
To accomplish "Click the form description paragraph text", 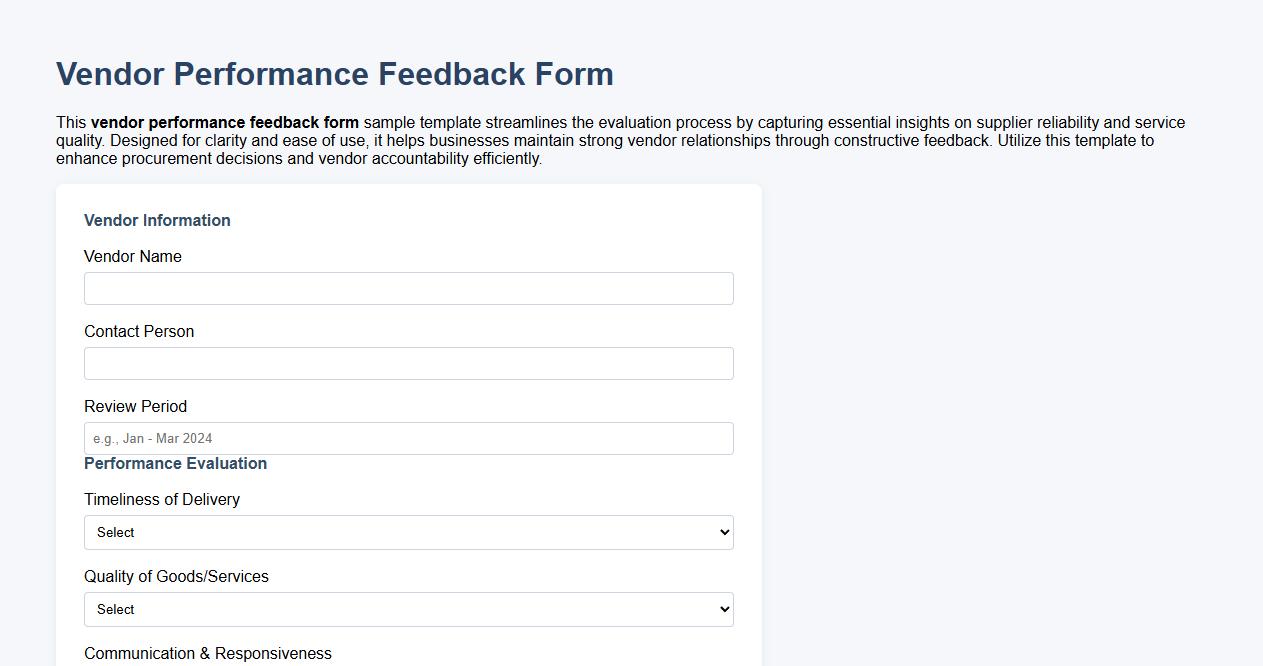I will [620, 140].
